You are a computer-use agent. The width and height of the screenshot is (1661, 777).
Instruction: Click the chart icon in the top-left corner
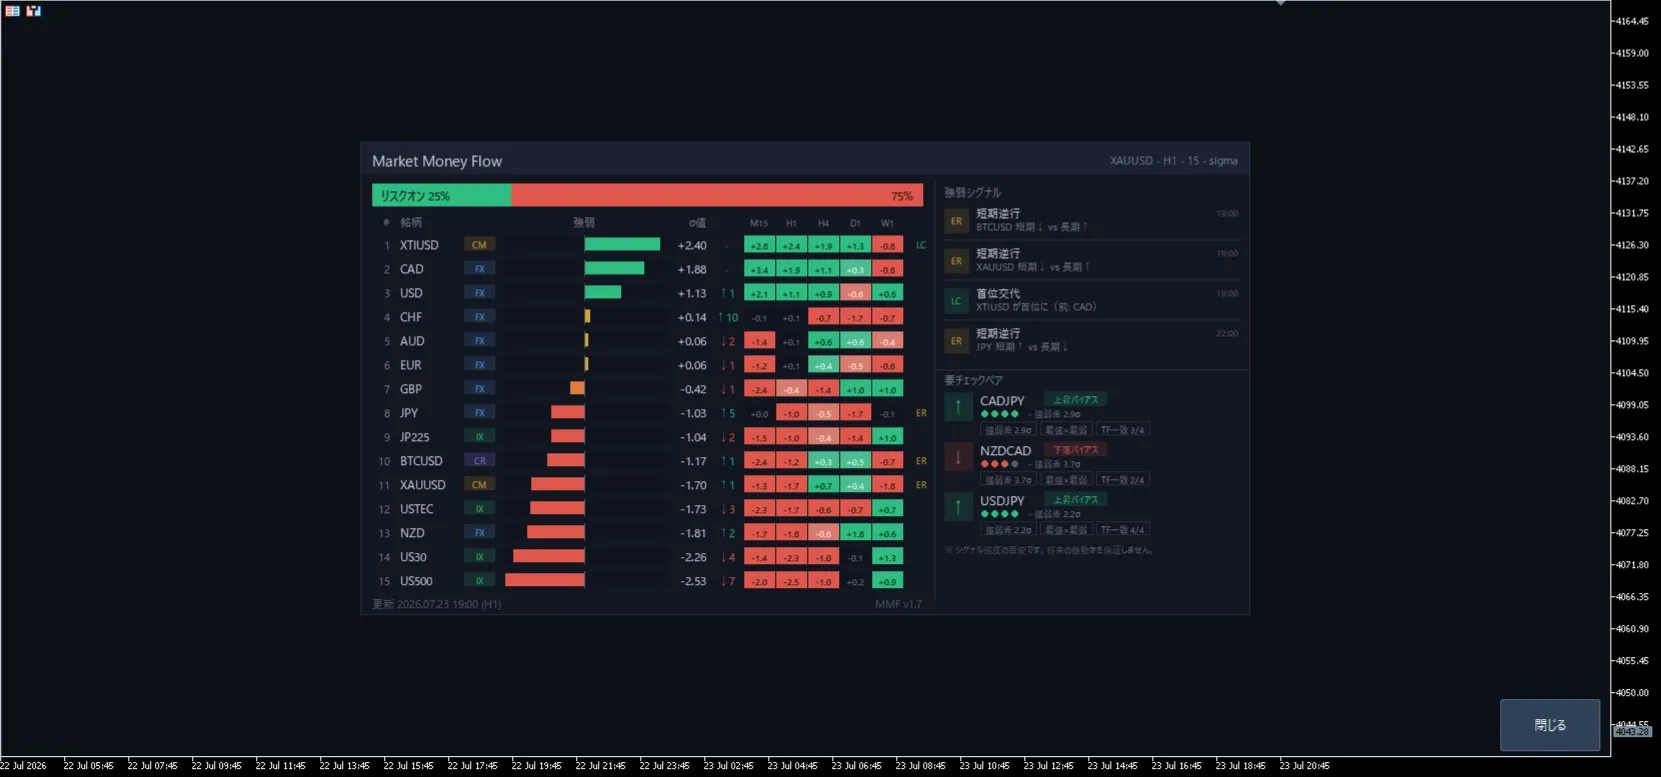click(x=34, y=11)
